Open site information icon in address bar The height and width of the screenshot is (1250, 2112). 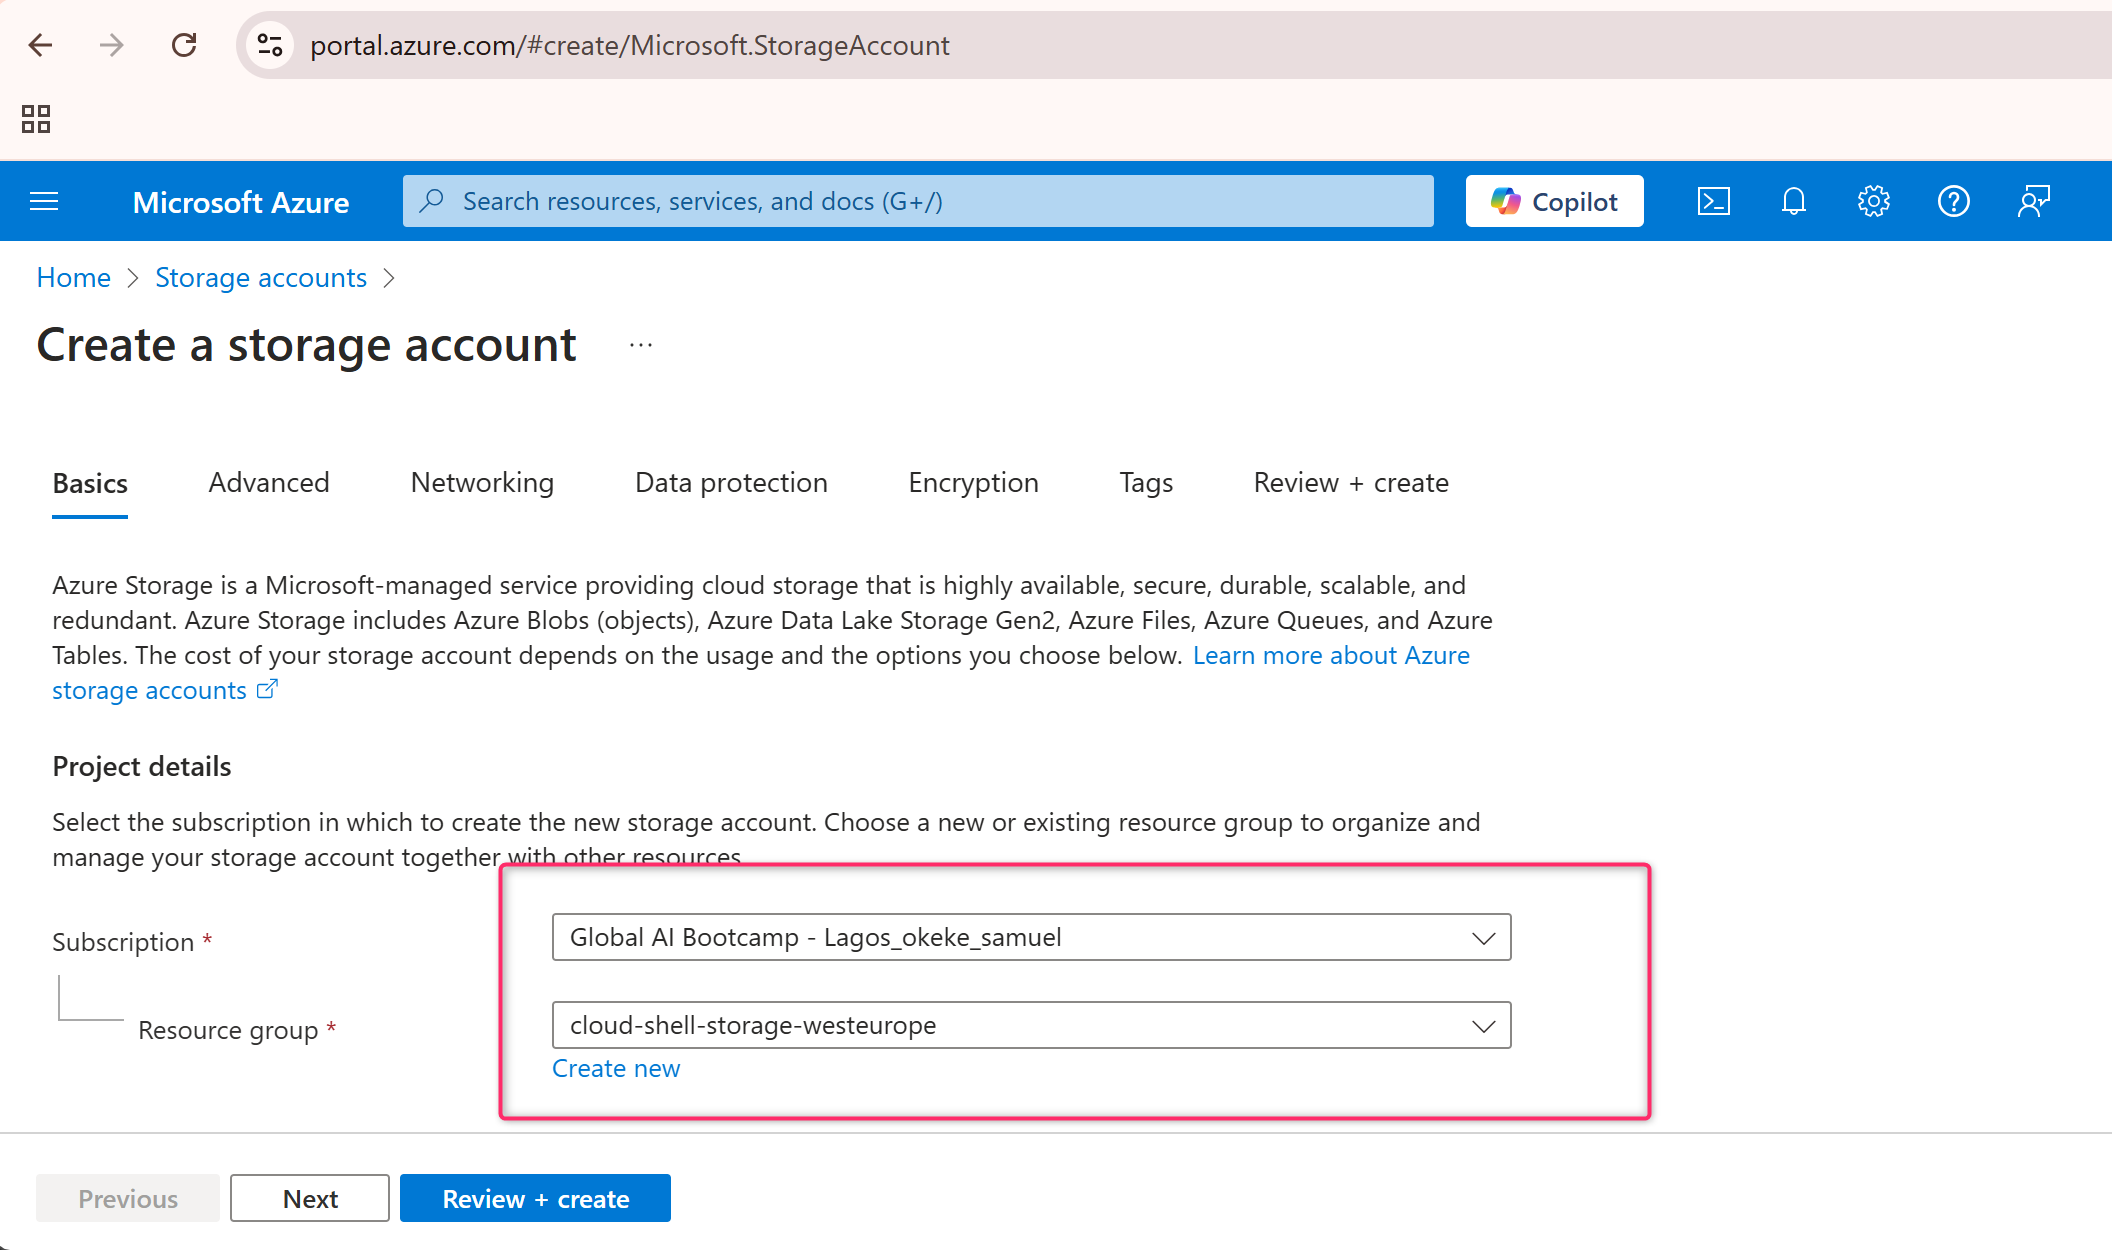pos(270,45)
